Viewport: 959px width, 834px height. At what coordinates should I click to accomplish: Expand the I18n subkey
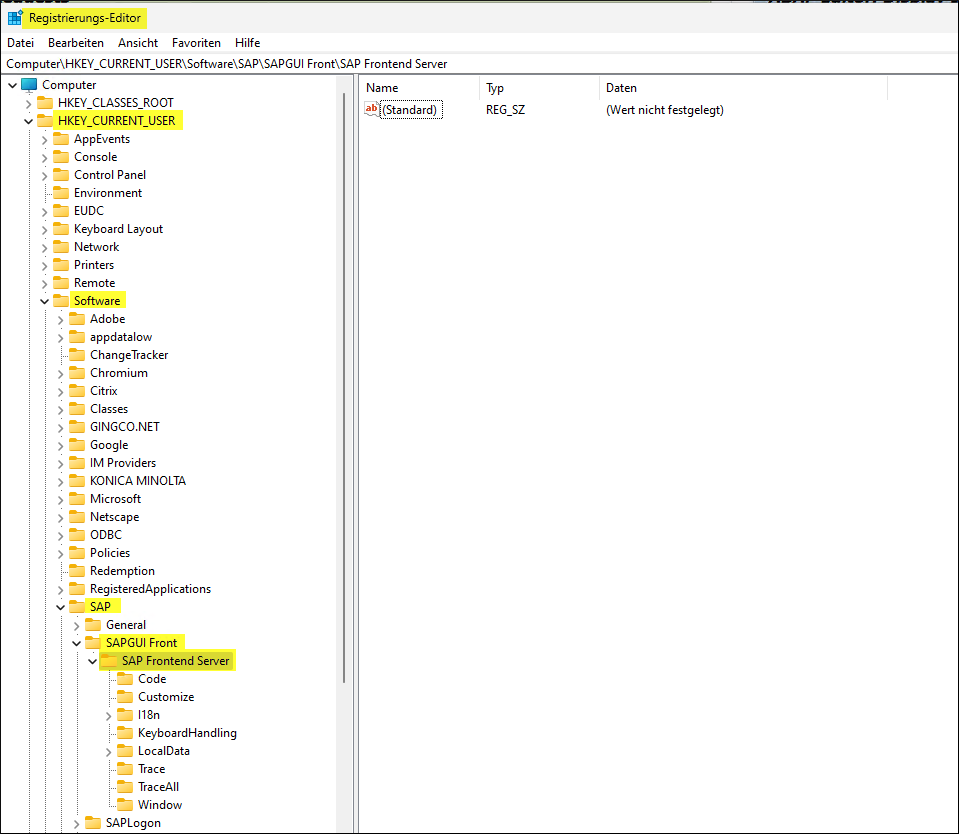108,715
